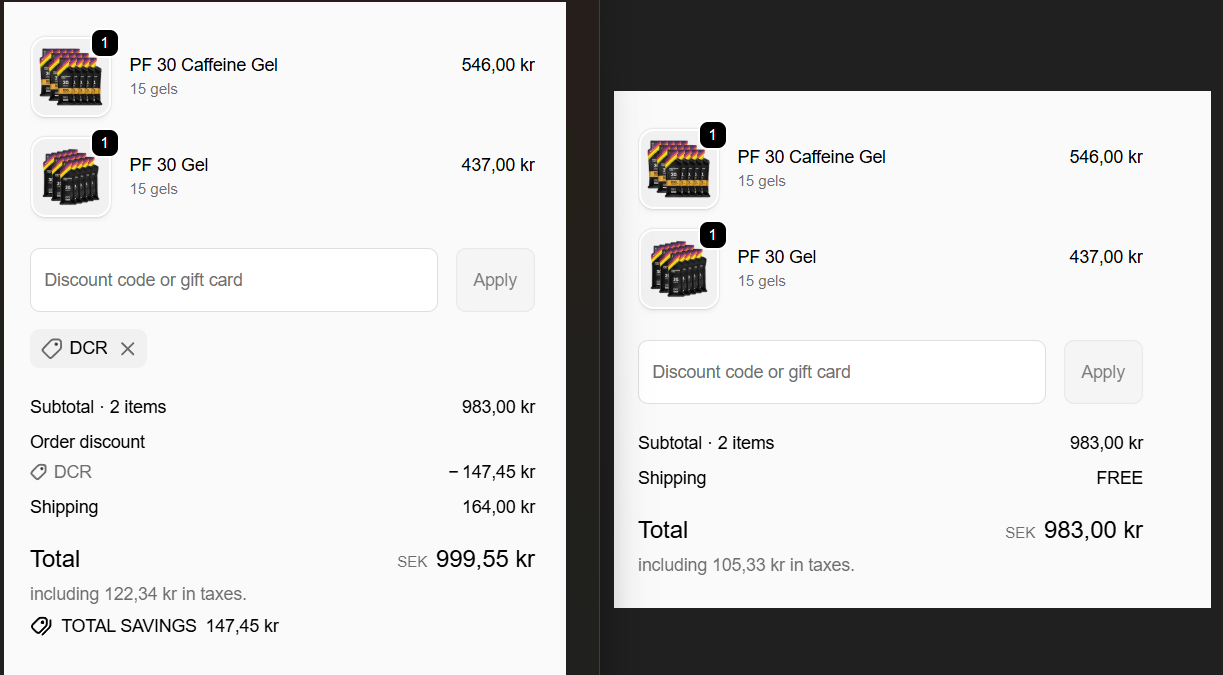The height and width of the screenshot is (675, 1223).
Task: Click the Caffeine Gel thumbnail in the free-shipping order
Action: [x=678, y=169]
